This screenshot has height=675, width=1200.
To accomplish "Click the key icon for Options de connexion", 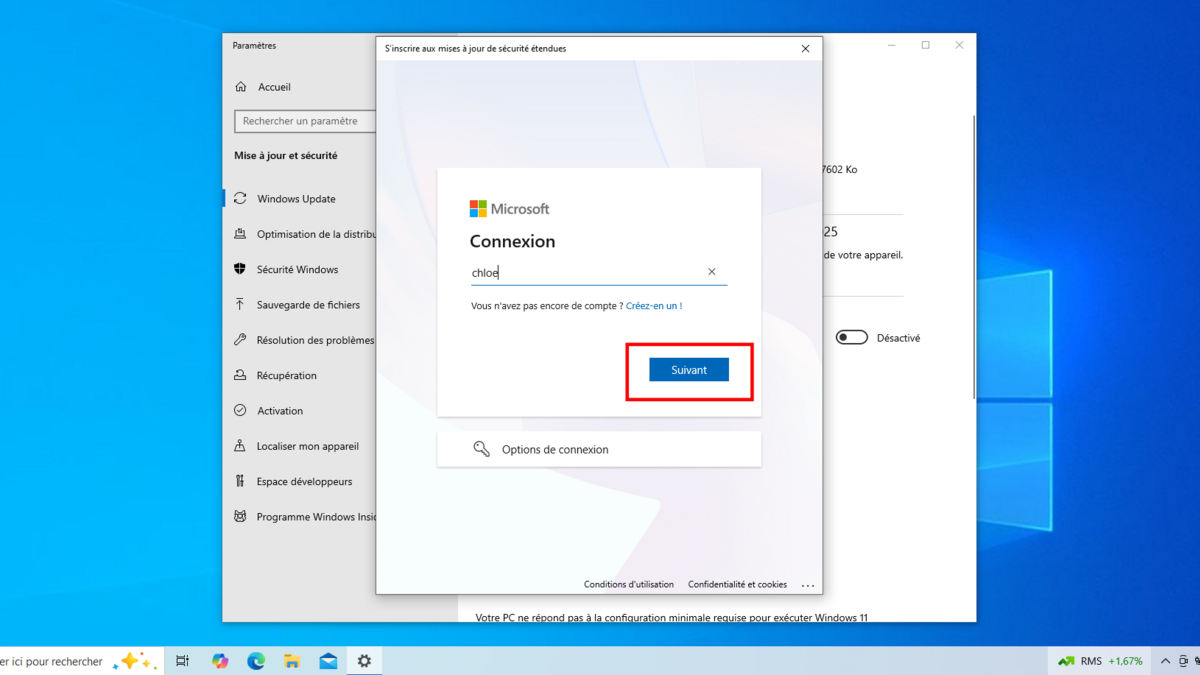I will (481, 449).
